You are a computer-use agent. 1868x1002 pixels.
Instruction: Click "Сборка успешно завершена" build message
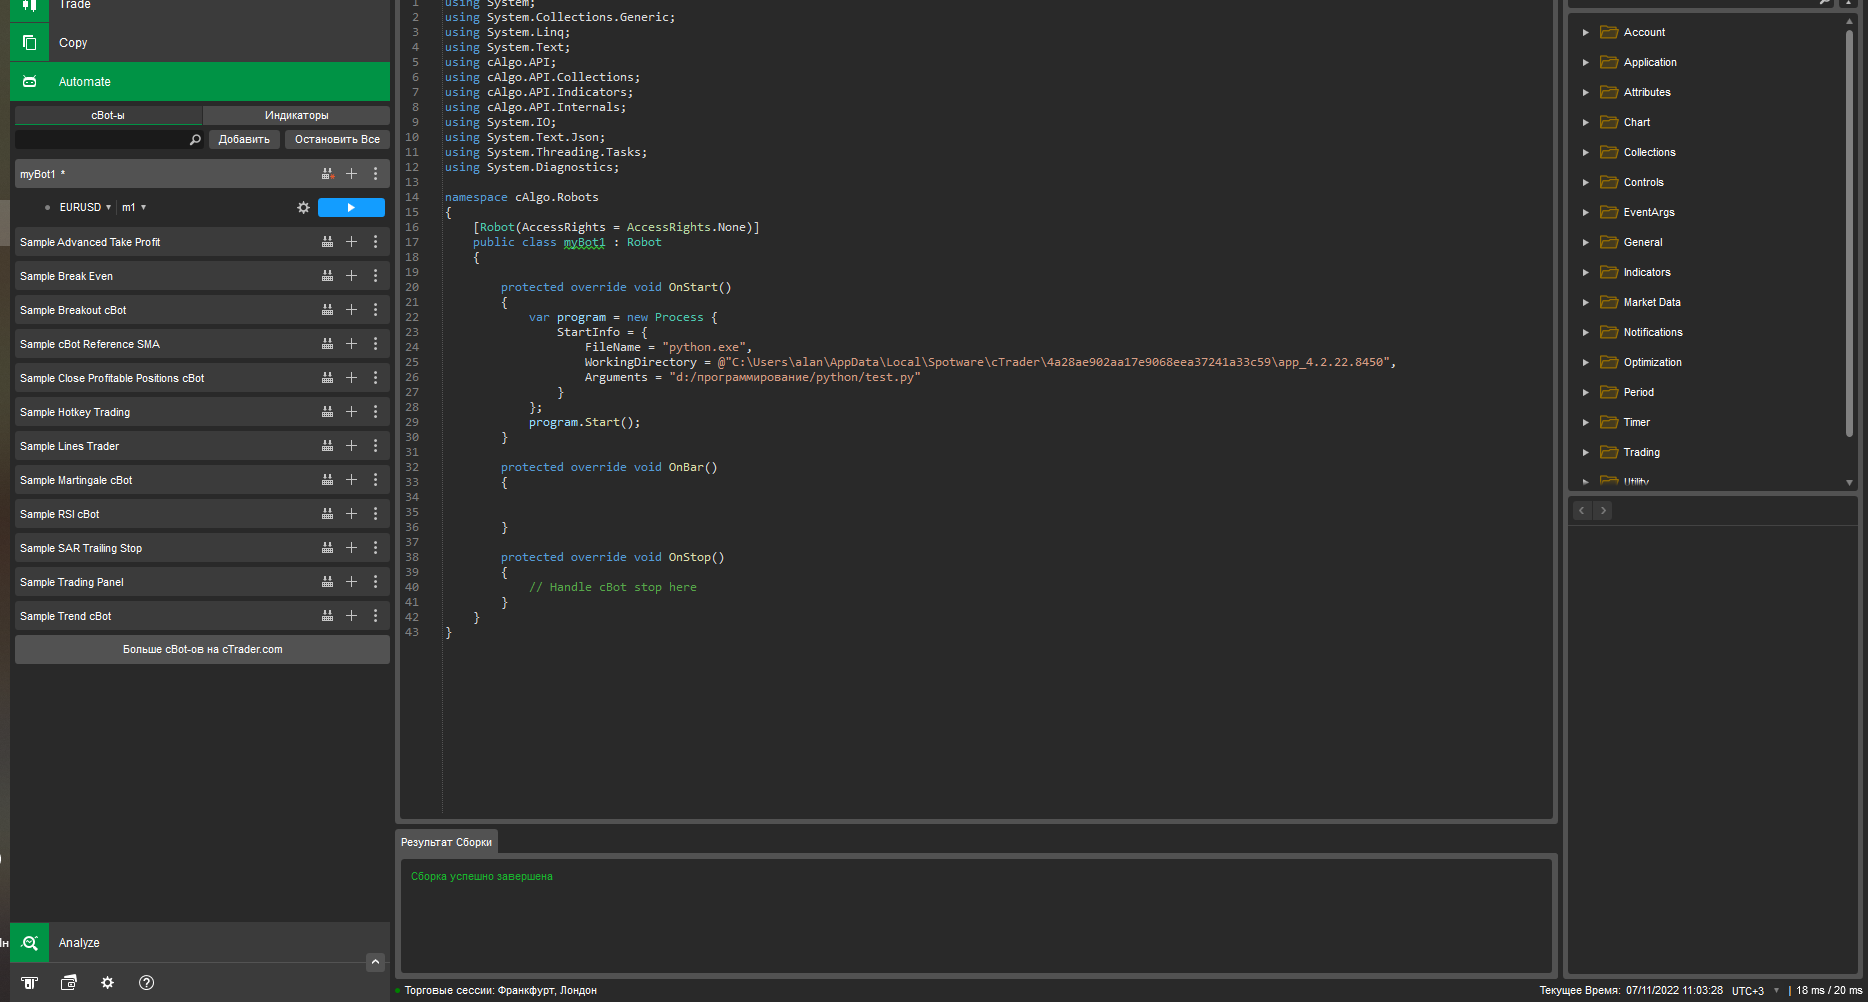click(481, 876)
